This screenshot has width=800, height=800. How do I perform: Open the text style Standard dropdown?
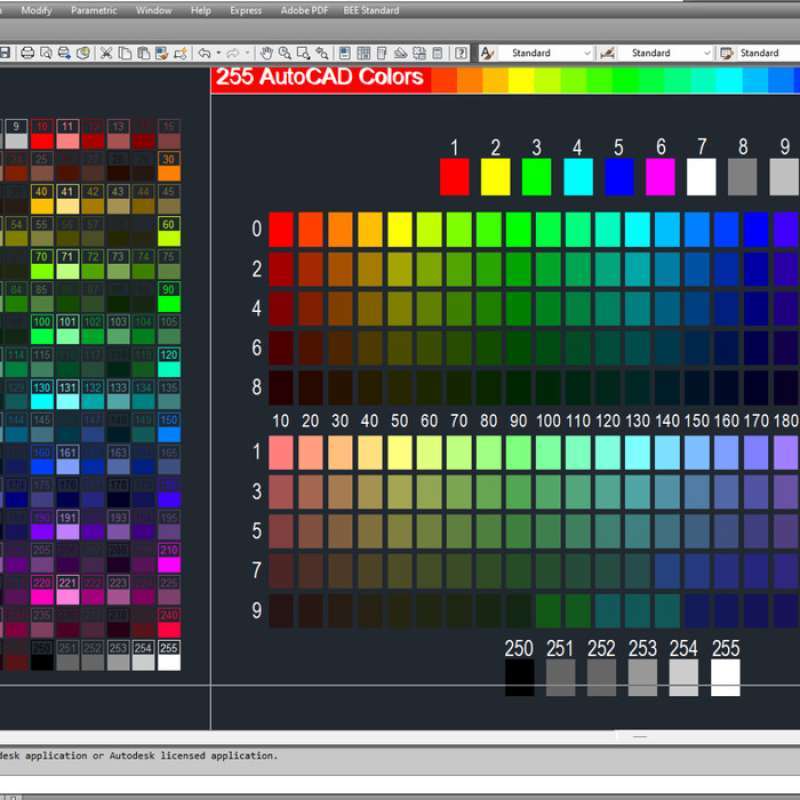(x=588, y=52)
